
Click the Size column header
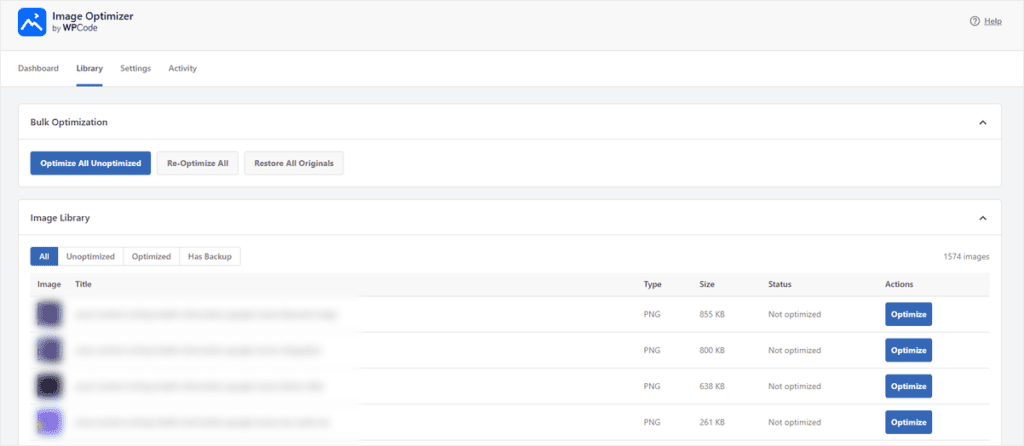coord(707,285)
